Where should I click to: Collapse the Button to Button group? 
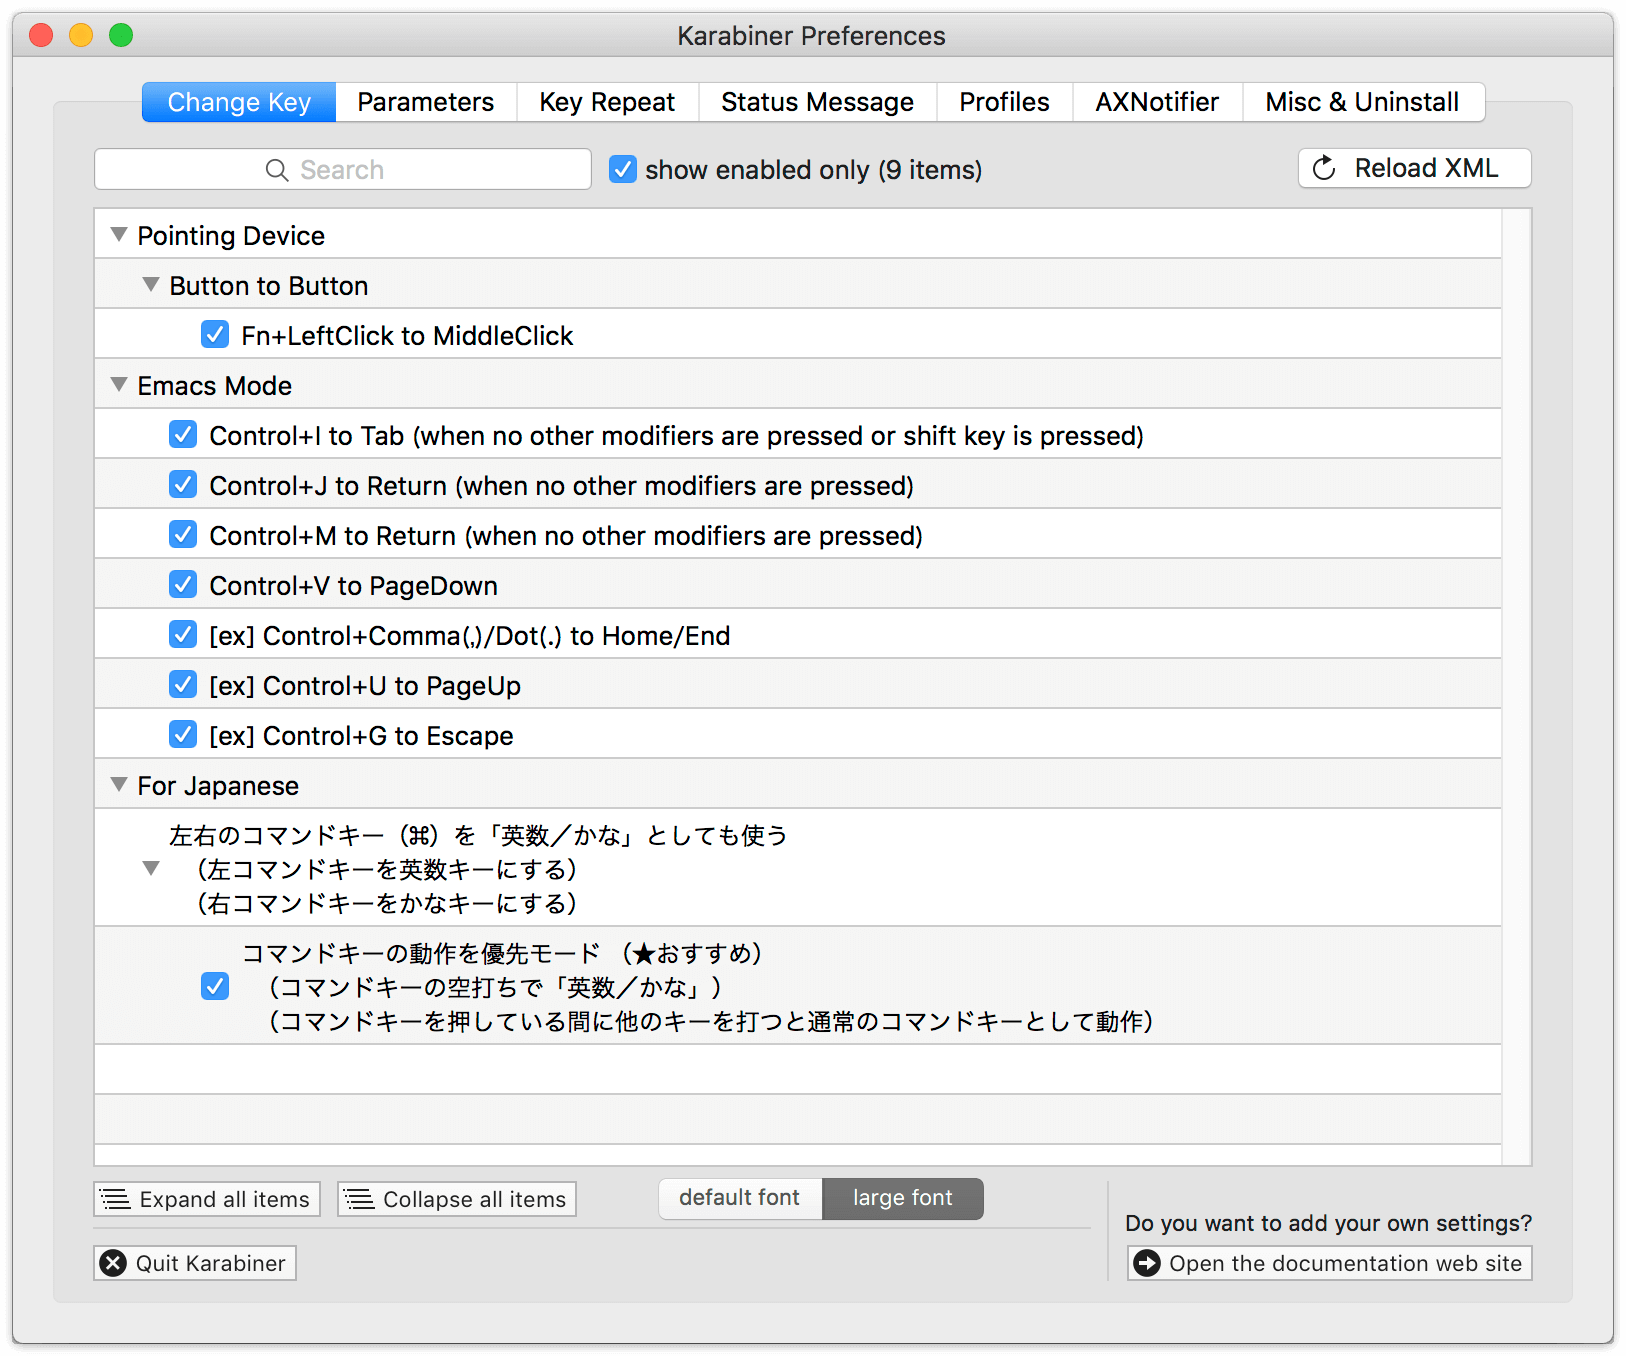pyautogui.click(x=151, y=284)
